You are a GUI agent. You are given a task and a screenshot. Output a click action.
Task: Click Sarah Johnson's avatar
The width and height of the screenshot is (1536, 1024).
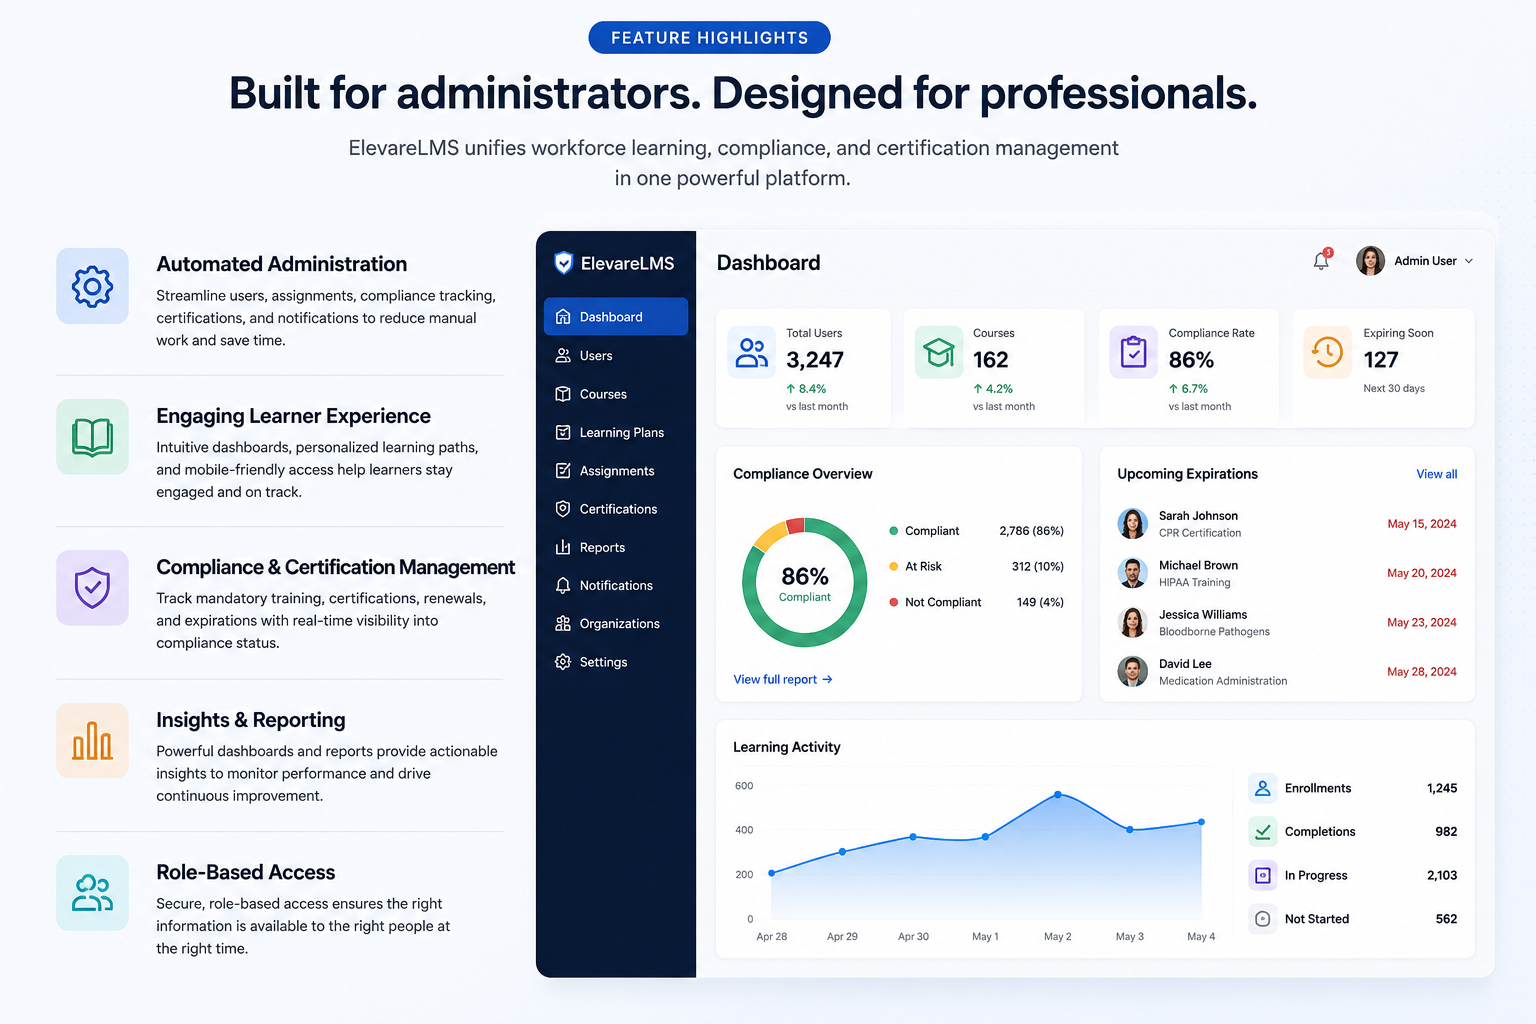1132,523
